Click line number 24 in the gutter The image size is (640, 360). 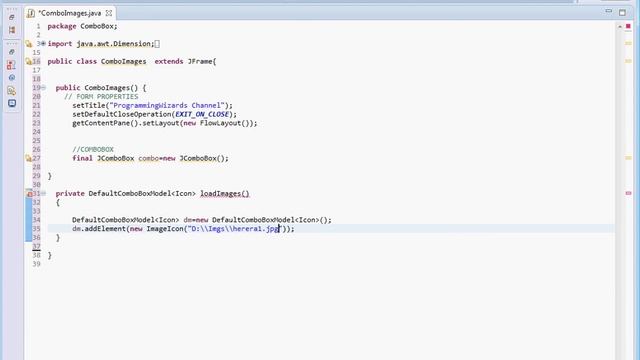click(36, 132)
